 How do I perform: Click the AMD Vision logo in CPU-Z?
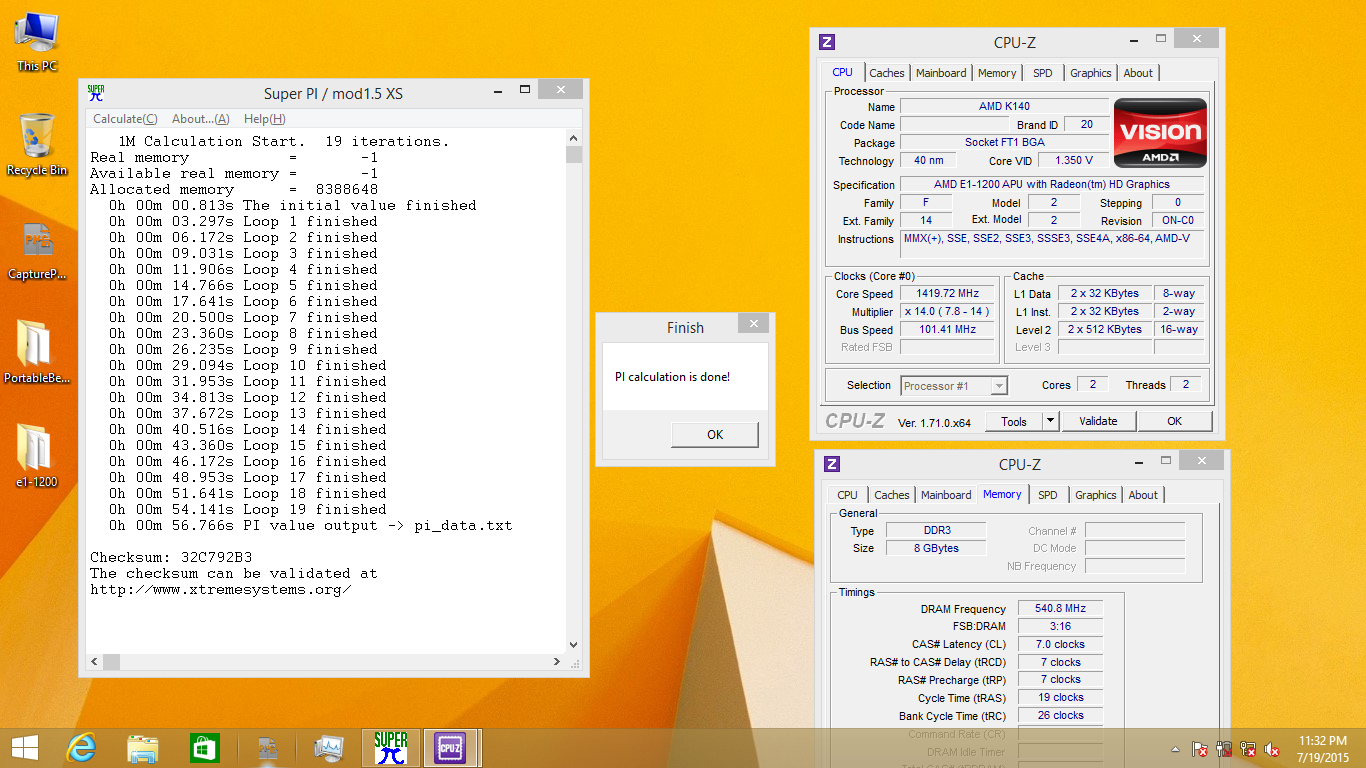tap(1160, 132)
